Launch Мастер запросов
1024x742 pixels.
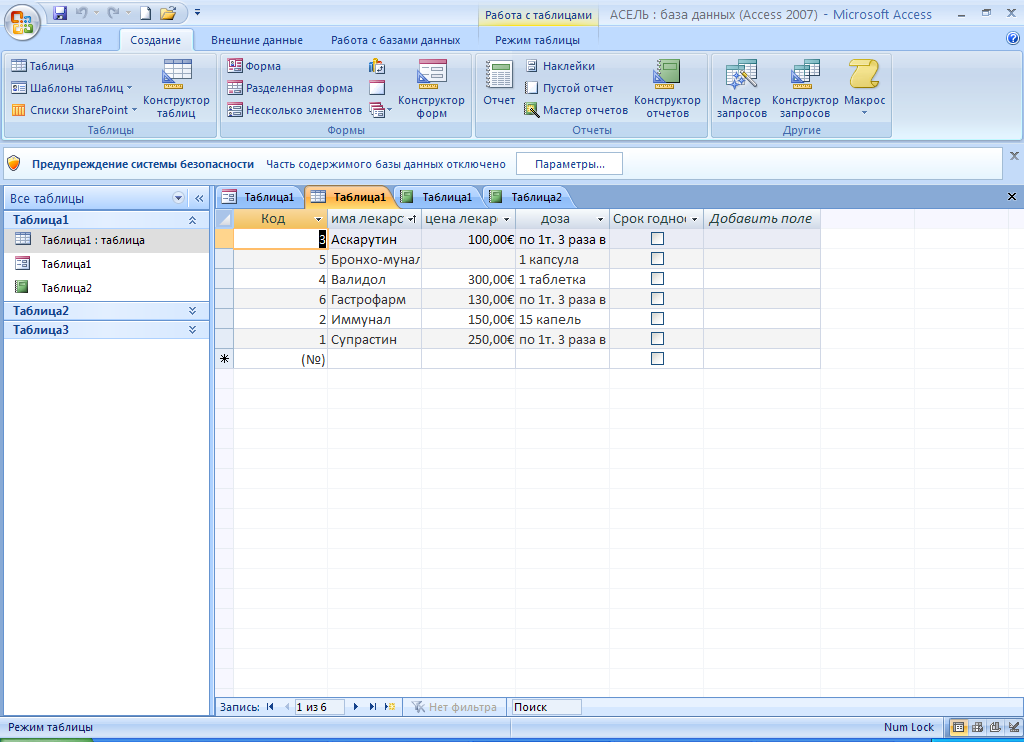(741, 89)
